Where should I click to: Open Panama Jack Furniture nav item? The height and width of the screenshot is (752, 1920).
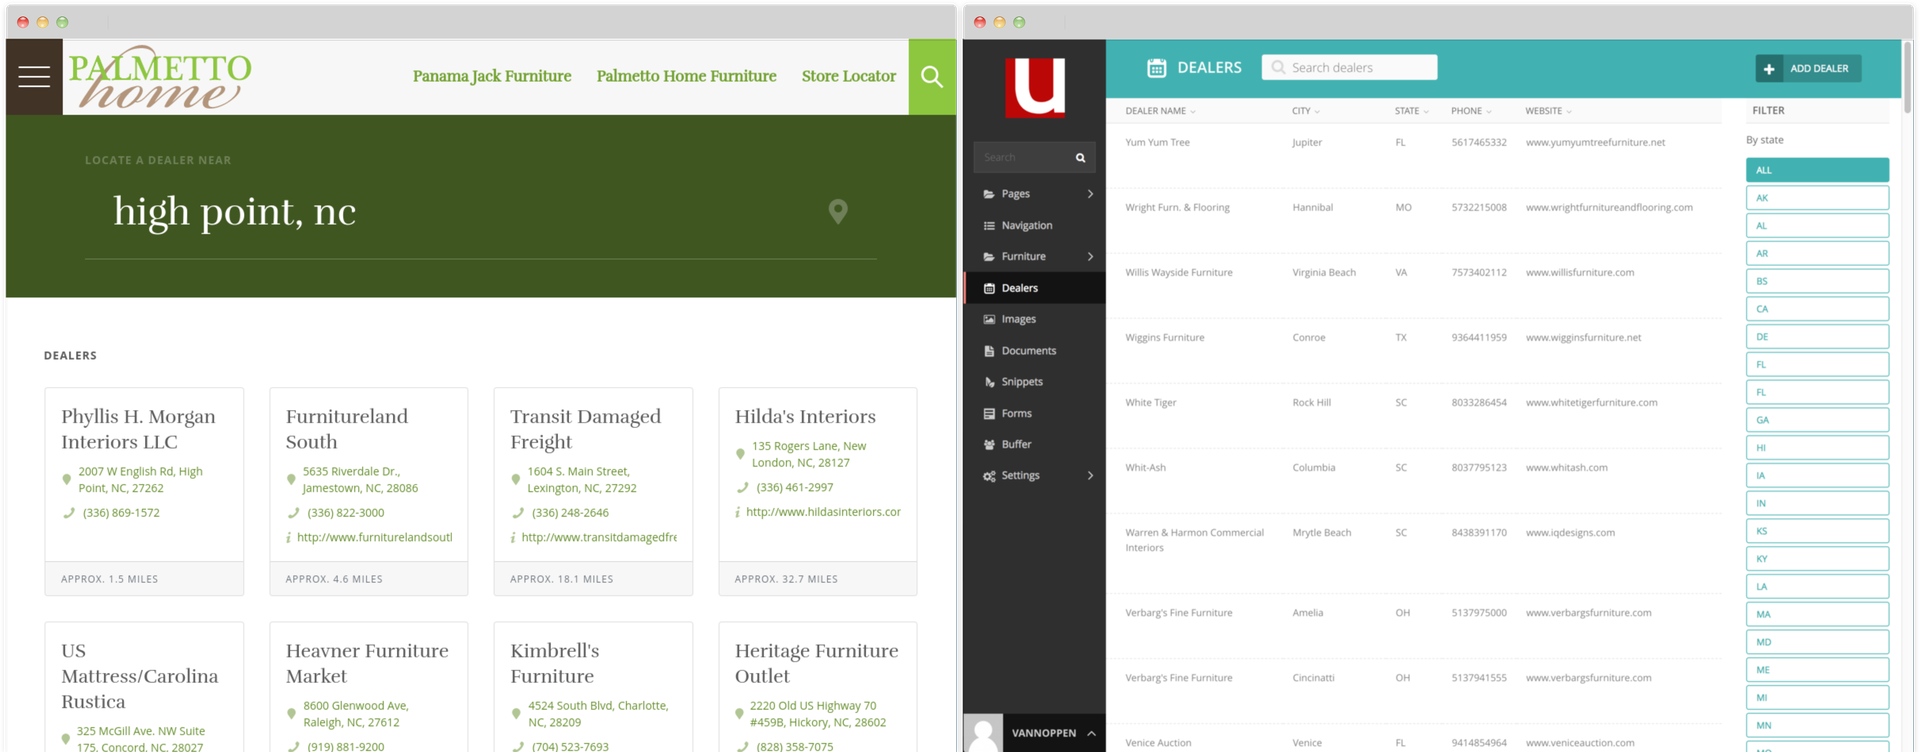point(492,76)
